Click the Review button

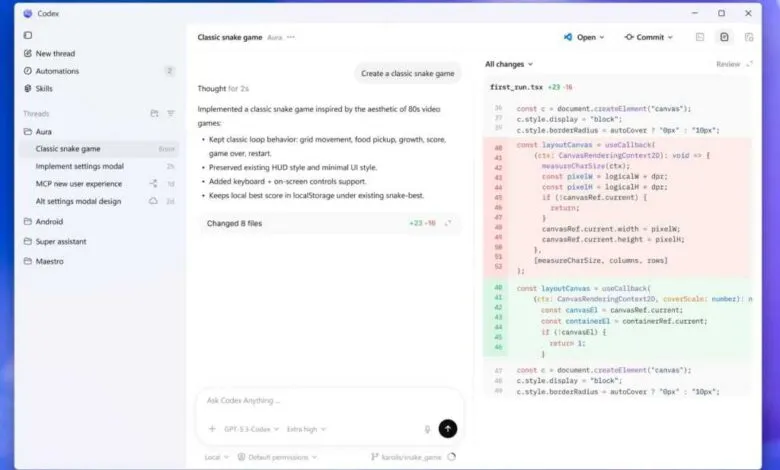[728, 64]
